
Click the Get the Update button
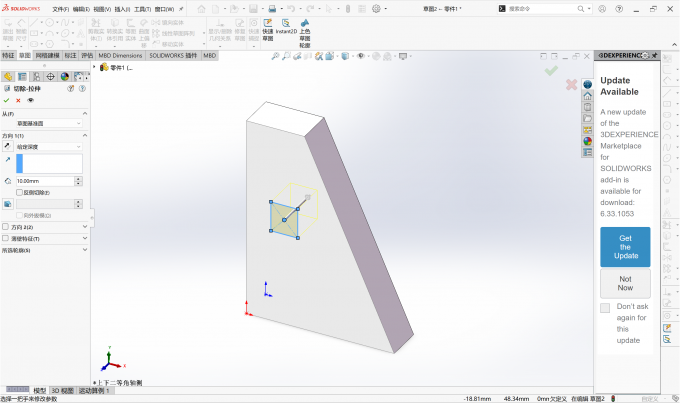click(625, 247)
